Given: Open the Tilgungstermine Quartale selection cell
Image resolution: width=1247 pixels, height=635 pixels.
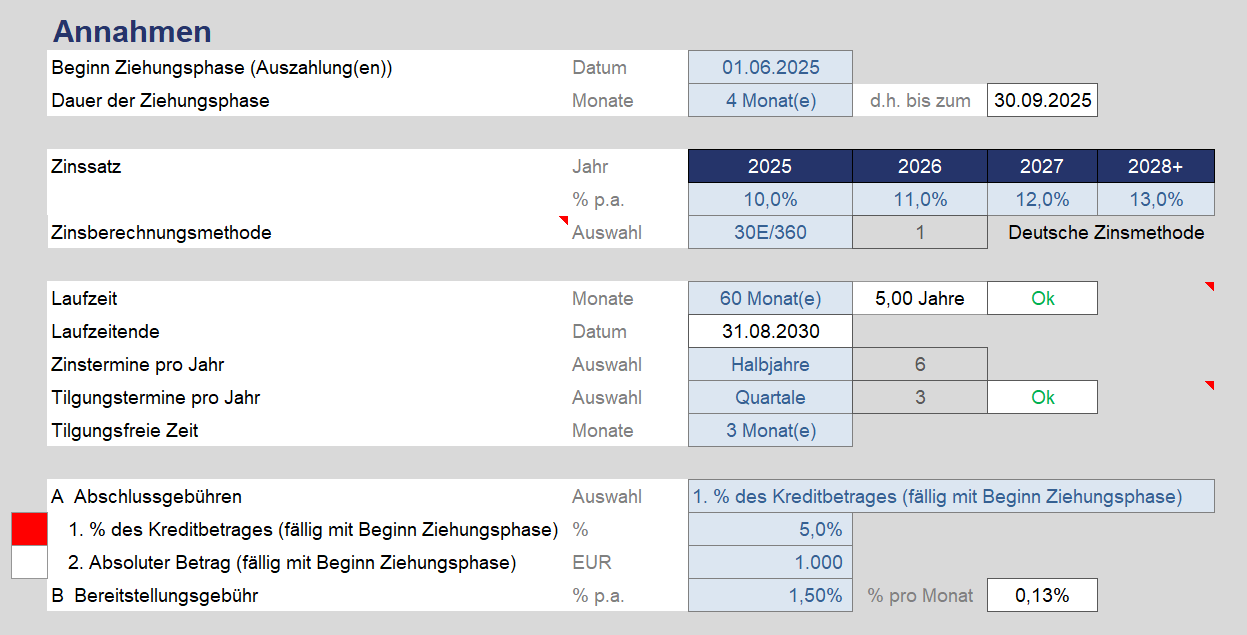Looking at the screenshot, I should click(x=770, y=398).
